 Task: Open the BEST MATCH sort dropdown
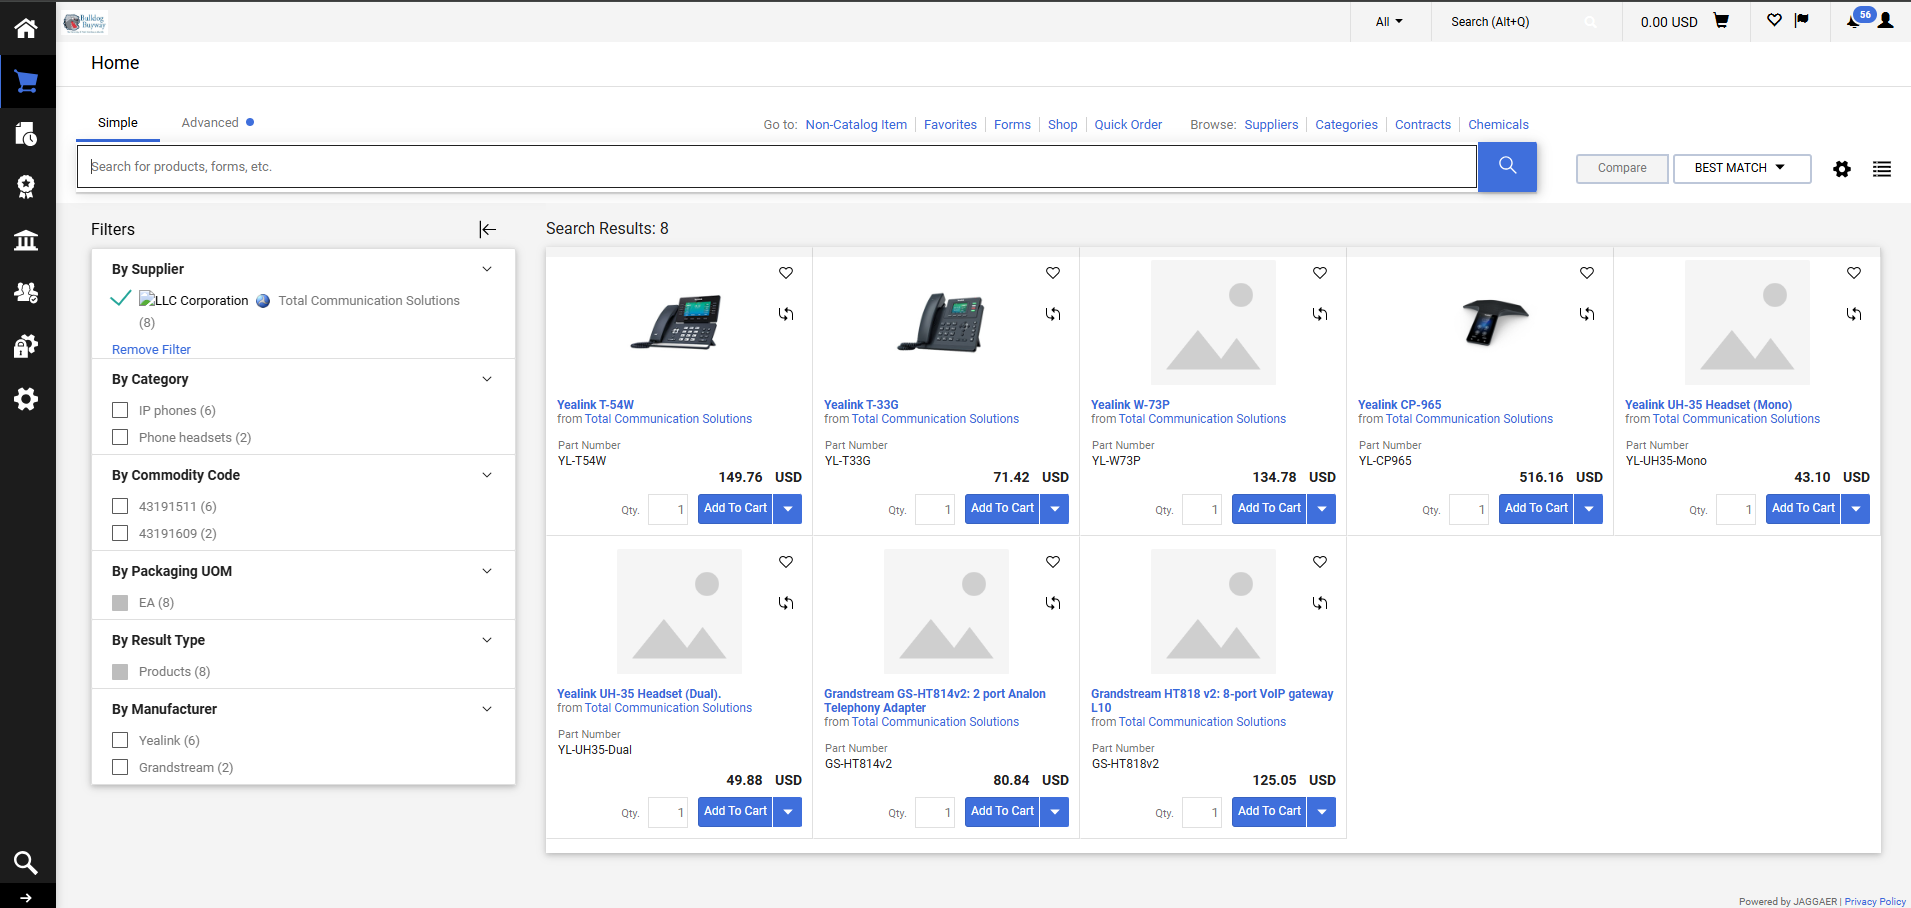[x=1741, y=168]
